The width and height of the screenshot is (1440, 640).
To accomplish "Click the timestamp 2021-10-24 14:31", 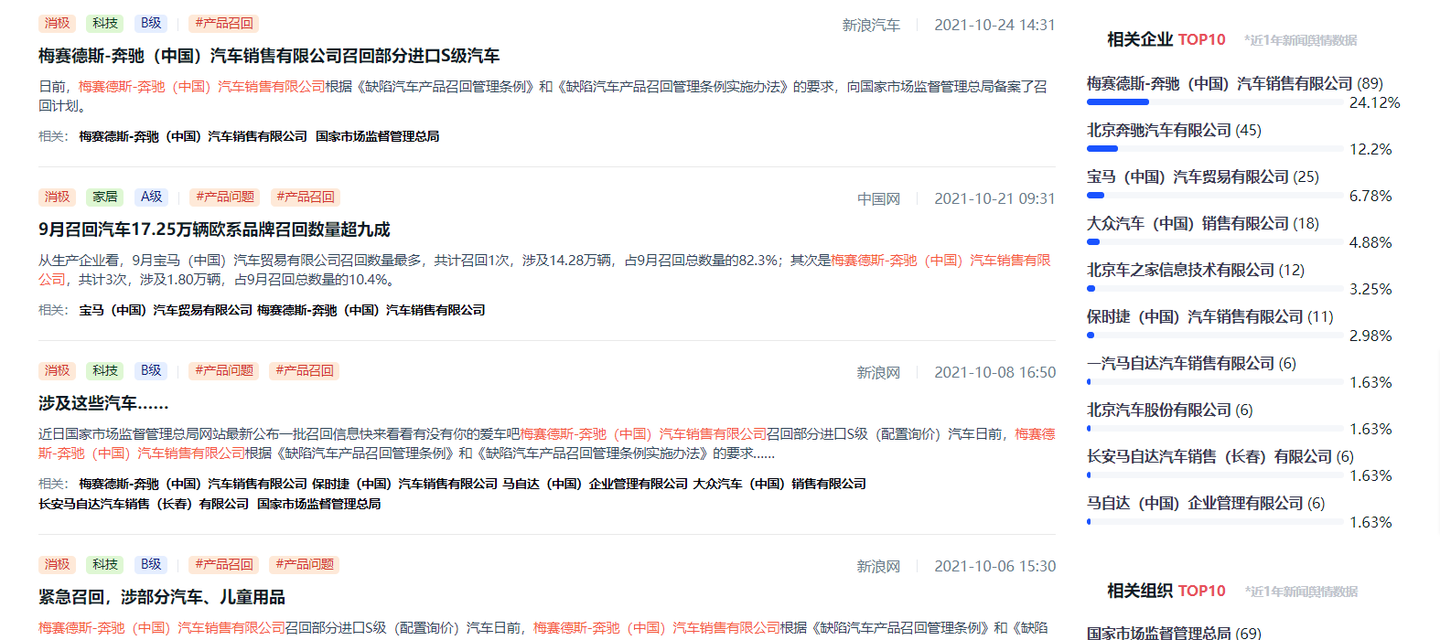I will 995,25.
